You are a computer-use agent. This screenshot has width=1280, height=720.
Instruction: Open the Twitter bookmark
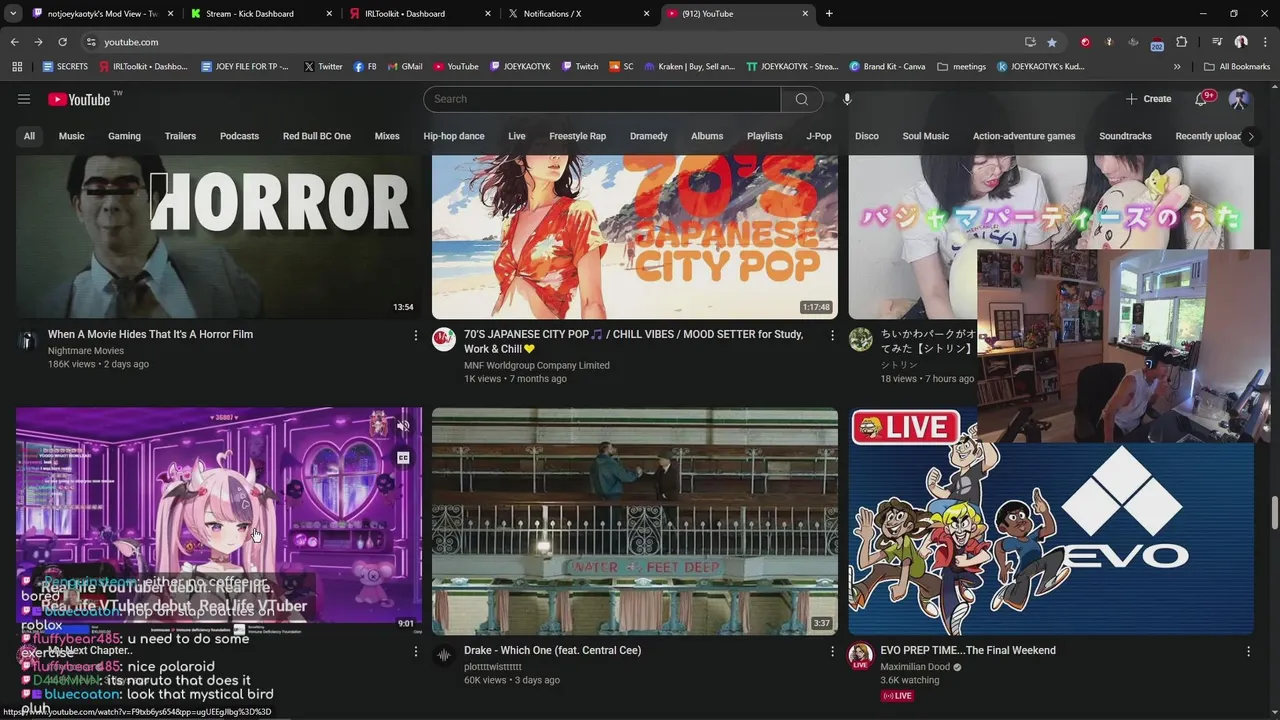(323, 67)
